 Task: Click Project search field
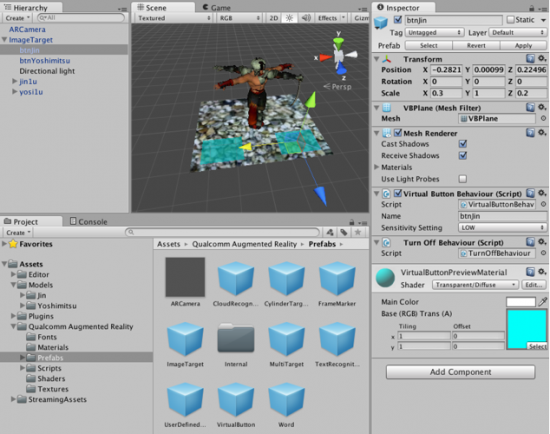[222, 232]
